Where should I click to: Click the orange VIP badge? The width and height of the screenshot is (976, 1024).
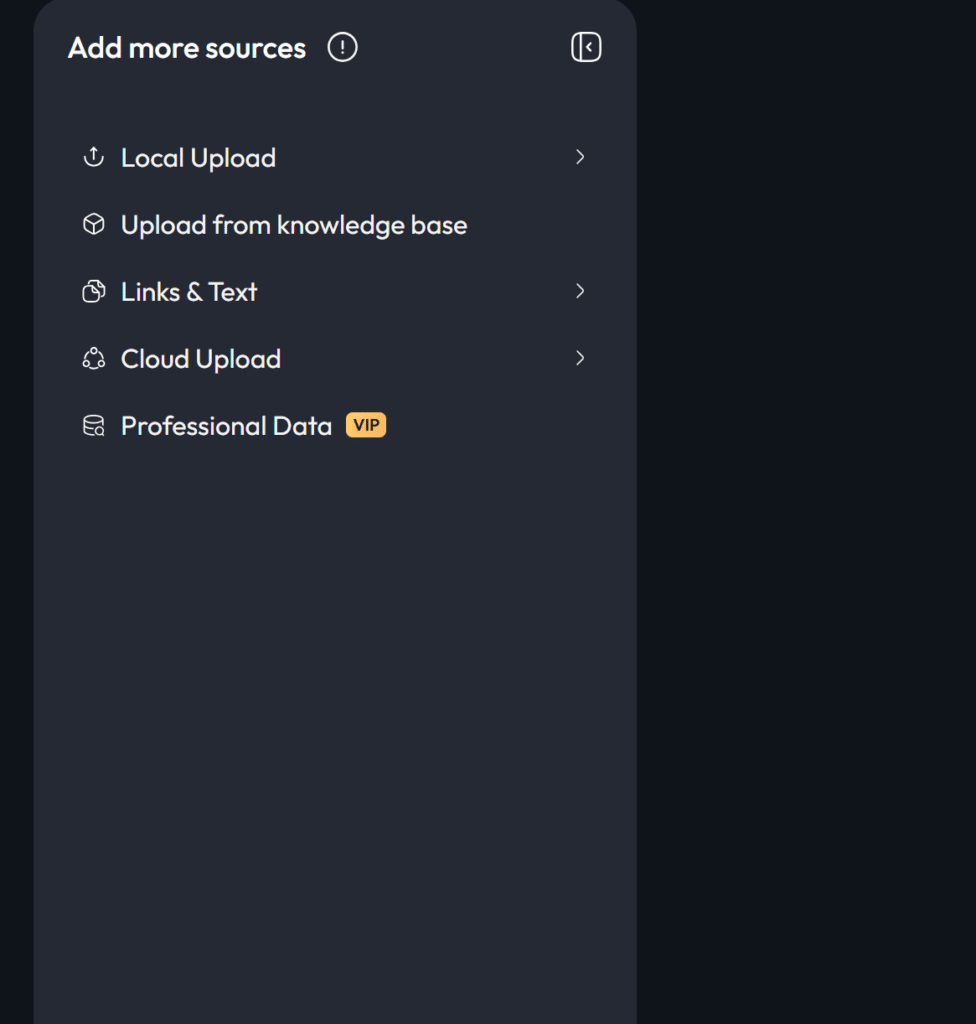click(366, 425)
